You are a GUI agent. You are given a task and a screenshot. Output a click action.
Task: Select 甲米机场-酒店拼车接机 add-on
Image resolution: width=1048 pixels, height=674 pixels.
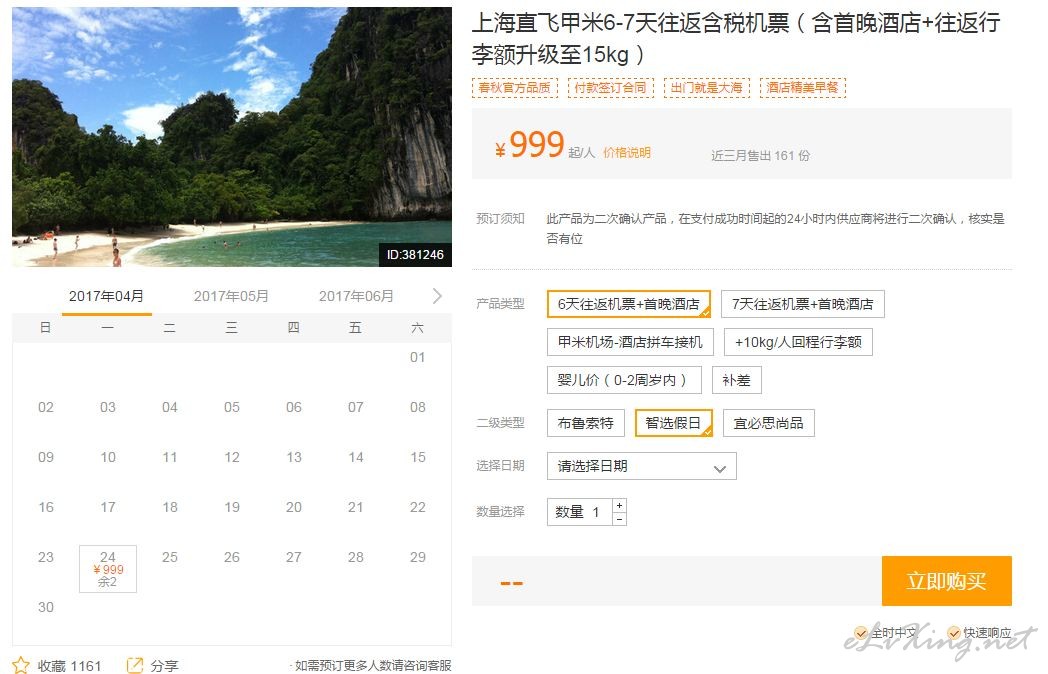tap(630, 342)
